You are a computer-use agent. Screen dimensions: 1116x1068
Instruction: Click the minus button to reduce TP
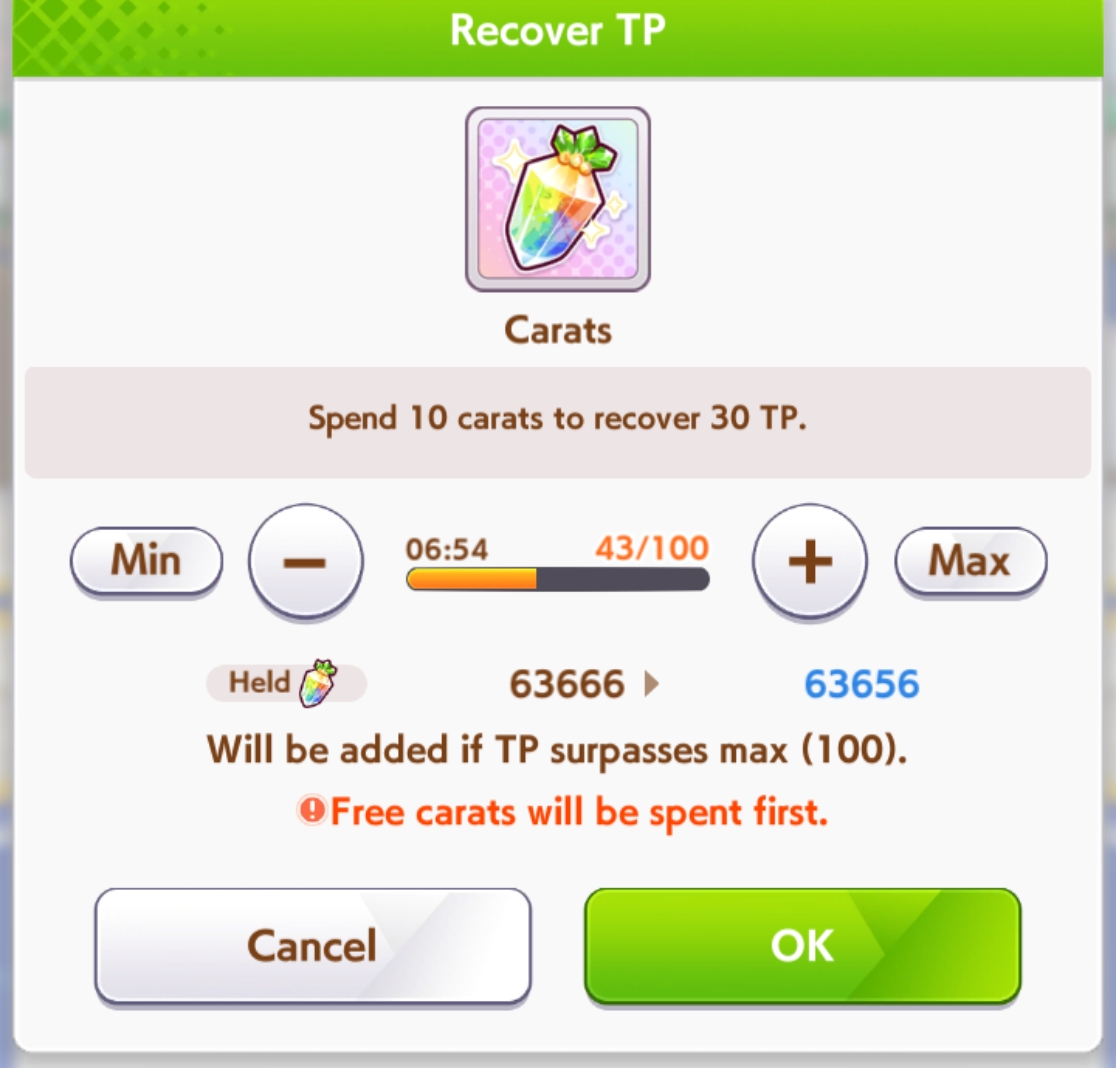(x=305, y=561)
